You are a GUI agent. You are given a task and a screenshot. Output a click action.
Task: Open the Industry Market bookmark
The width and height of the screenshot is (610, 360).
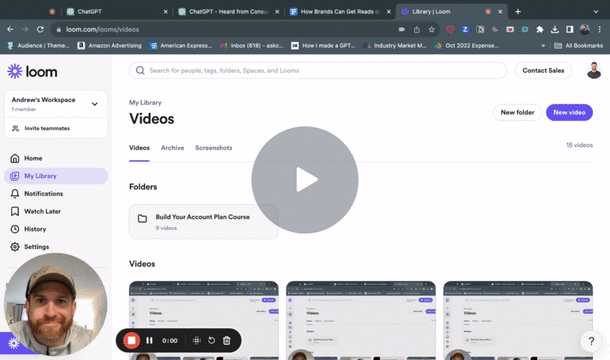tap(395, 46)
